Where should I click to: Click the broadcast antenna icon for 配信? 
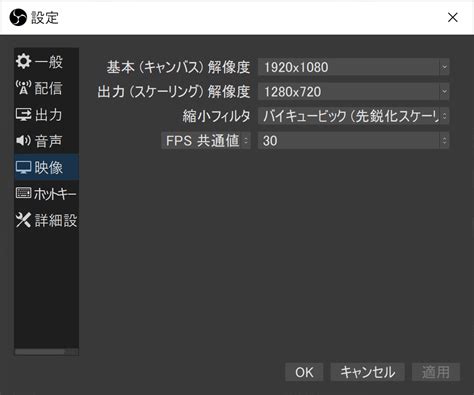[x=23, y=88]
